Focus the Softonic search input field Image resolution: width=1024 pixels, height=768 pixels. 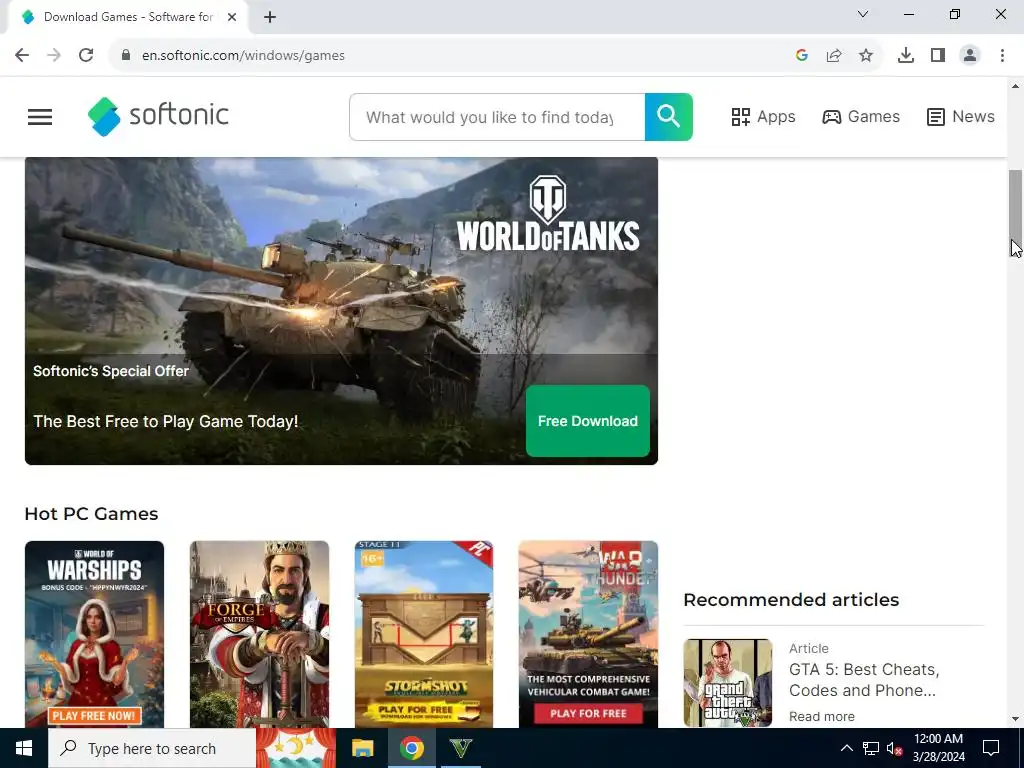(x=497, y=117)
